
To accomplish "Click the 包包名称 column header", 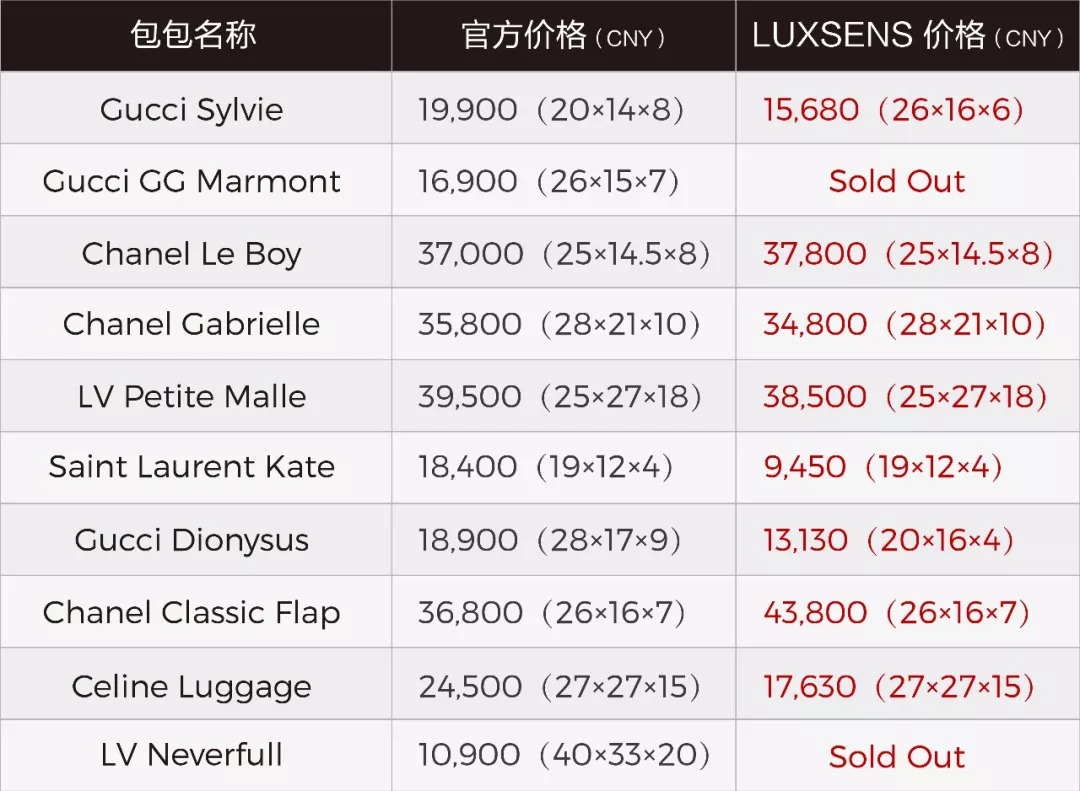I will [194, 36].
